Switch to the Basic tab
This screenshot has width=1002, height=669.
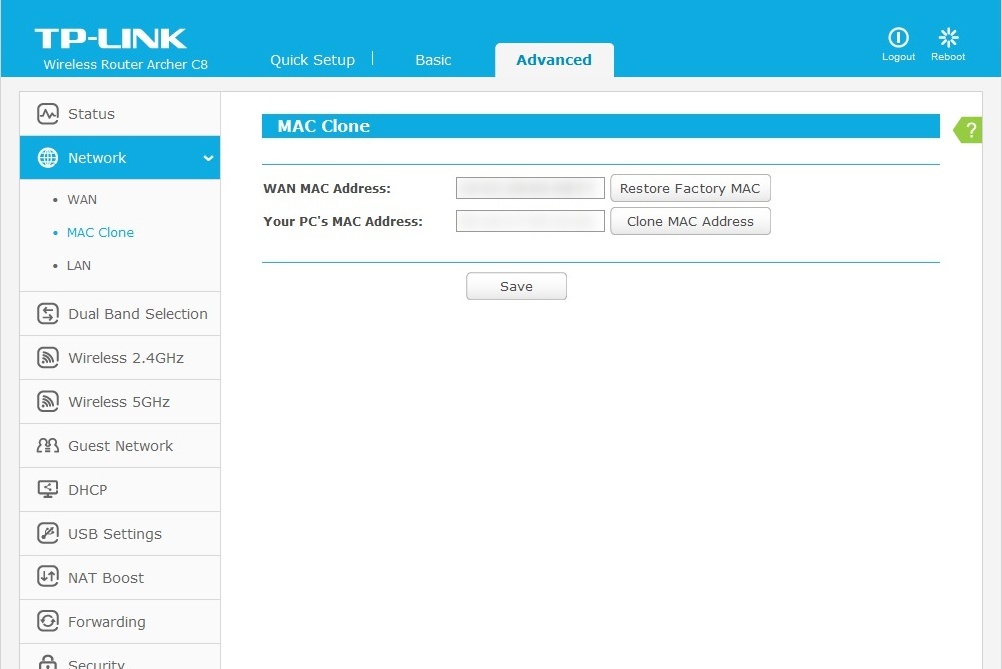coord(433,60)
